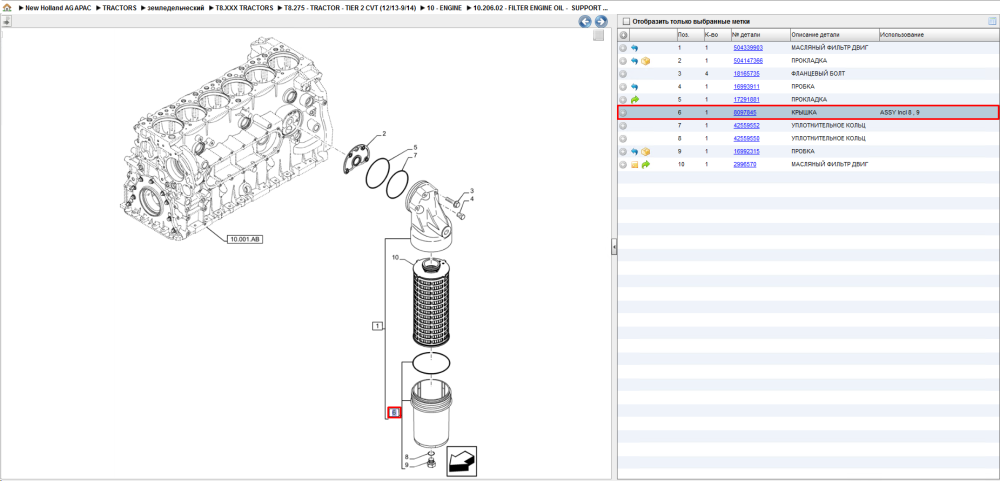Select callout 1 box in the diagram
The image size is (1000, 481).
coord(378,327)
